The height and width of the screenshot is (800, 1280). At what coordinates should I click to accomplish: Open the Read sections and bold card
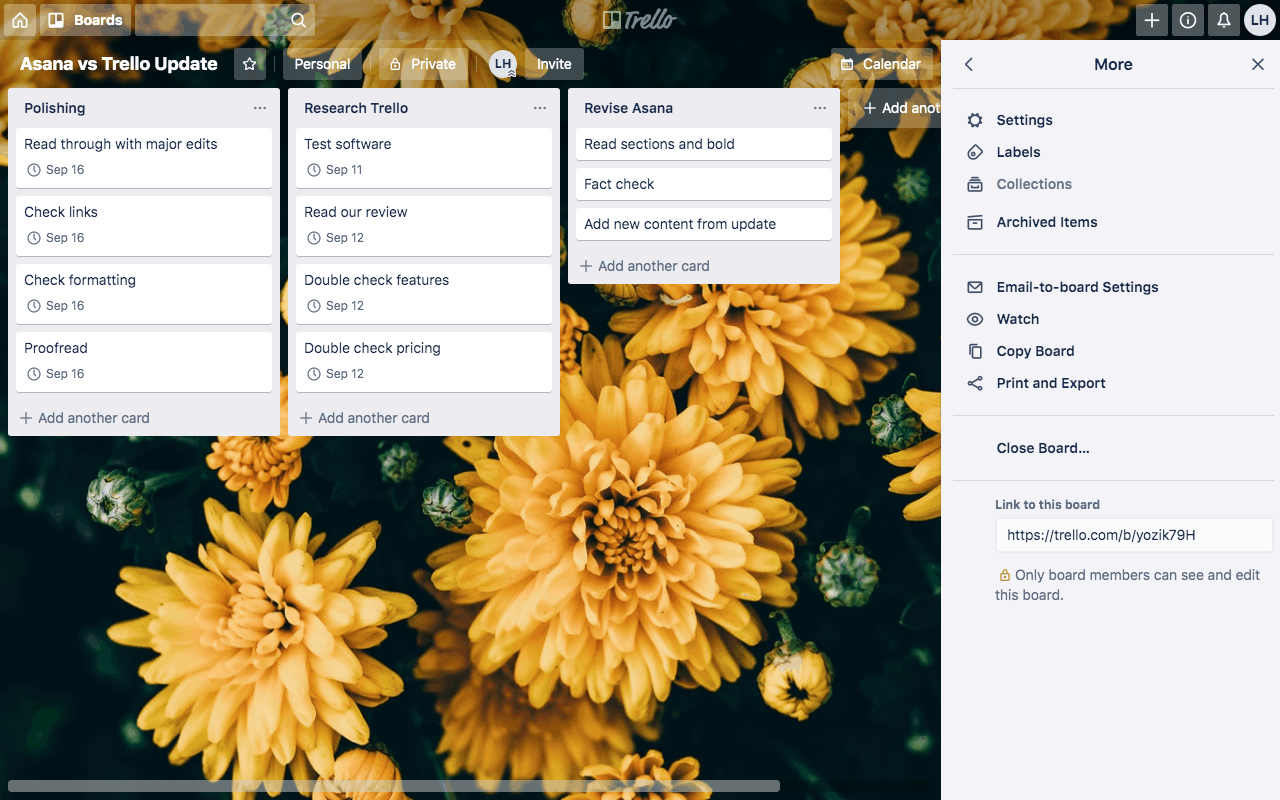(x=704, y=144)
